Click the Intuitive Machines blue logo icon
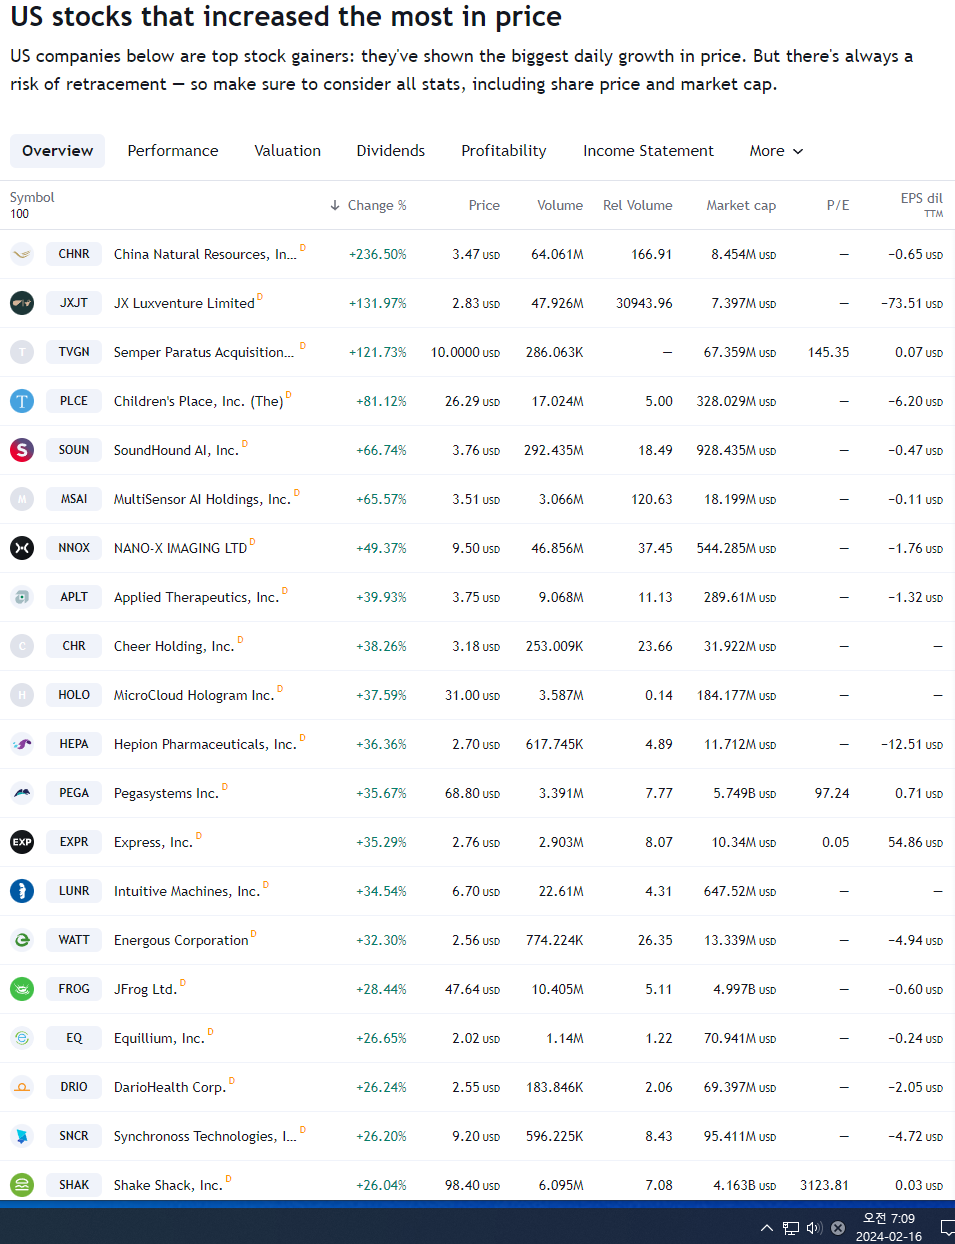 [x=22, y=891]
